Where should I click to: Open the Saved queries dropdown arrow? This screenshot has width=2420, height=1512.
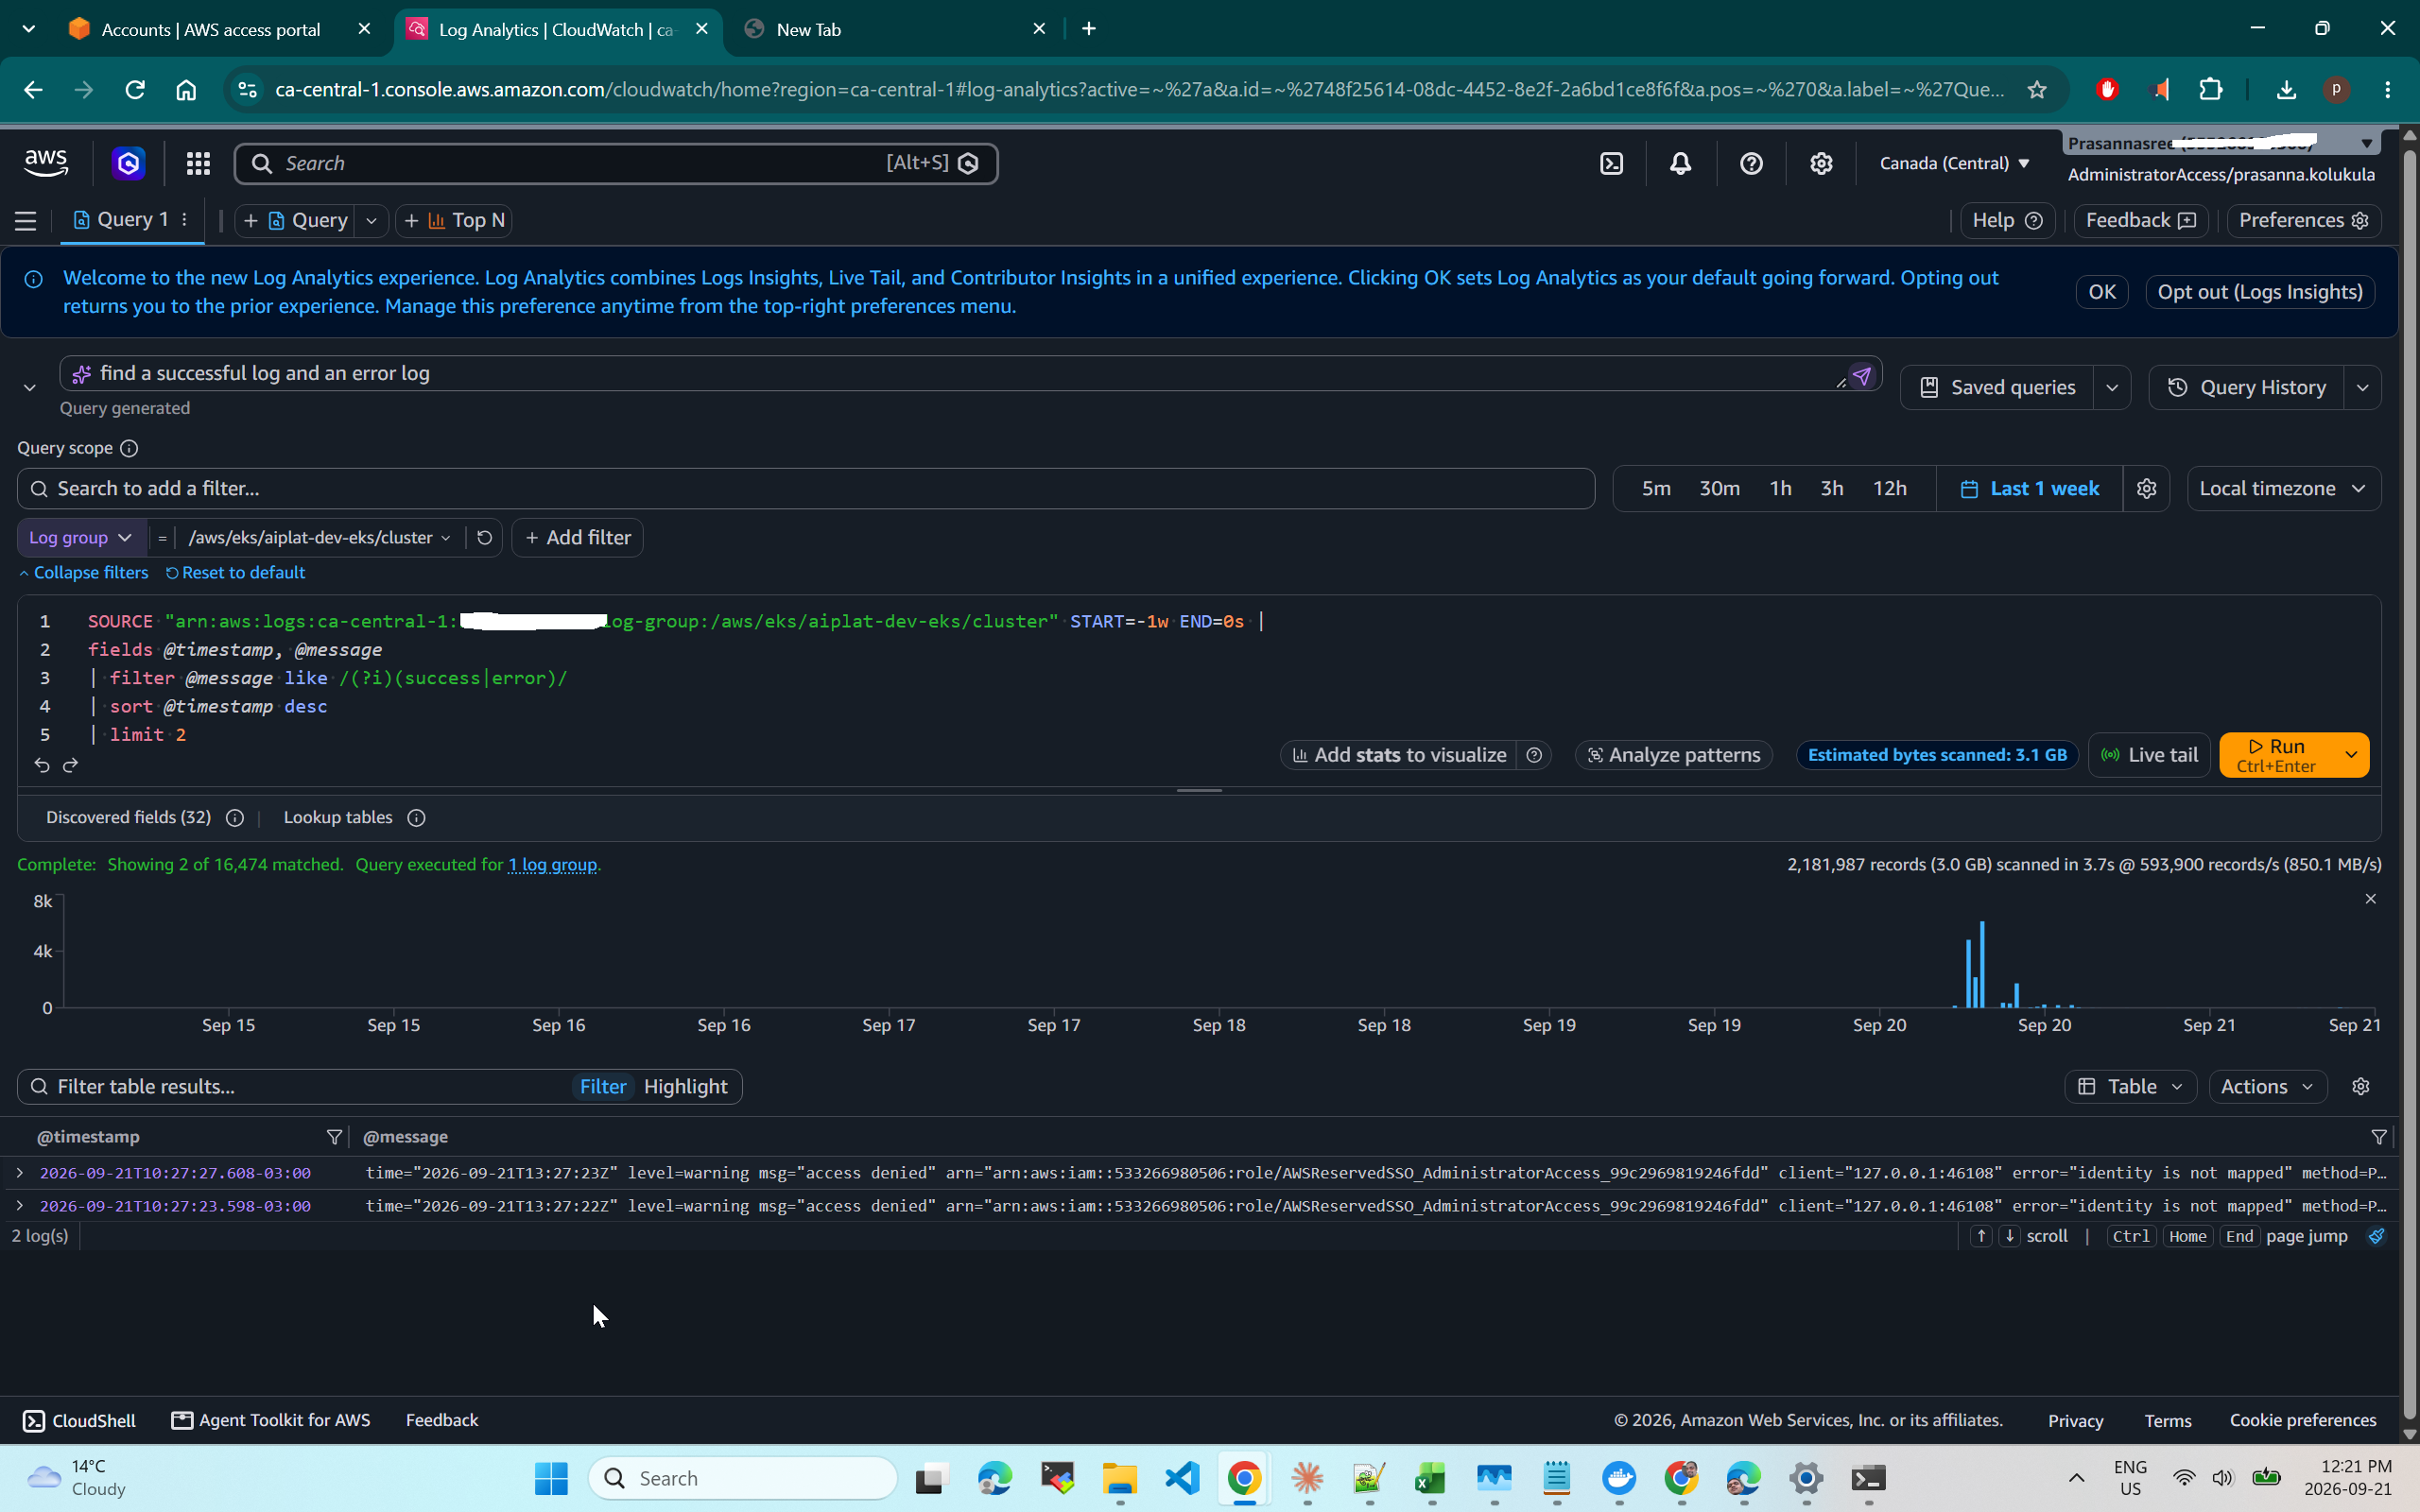pyautogui.click(x=2112, y=387)
